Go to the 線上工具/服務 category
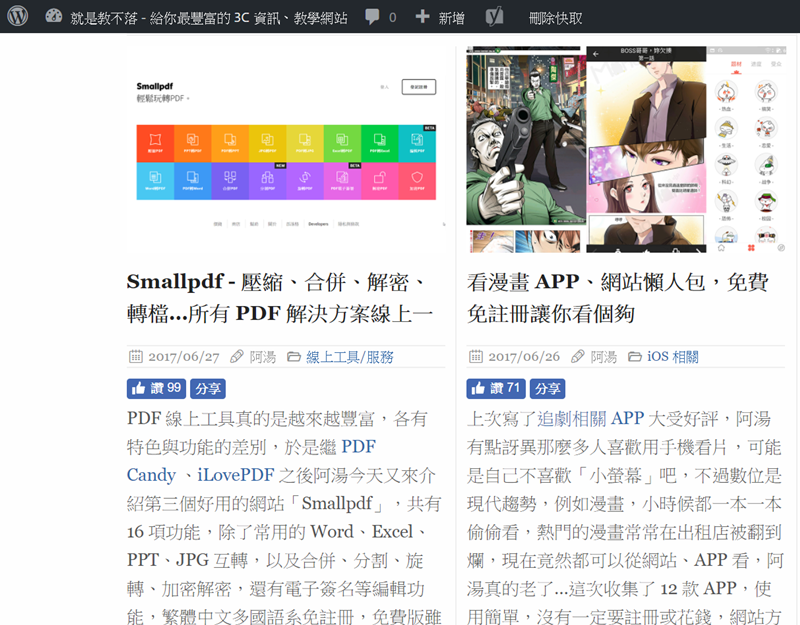Screen dimensions: 800x625 point(349,357)
